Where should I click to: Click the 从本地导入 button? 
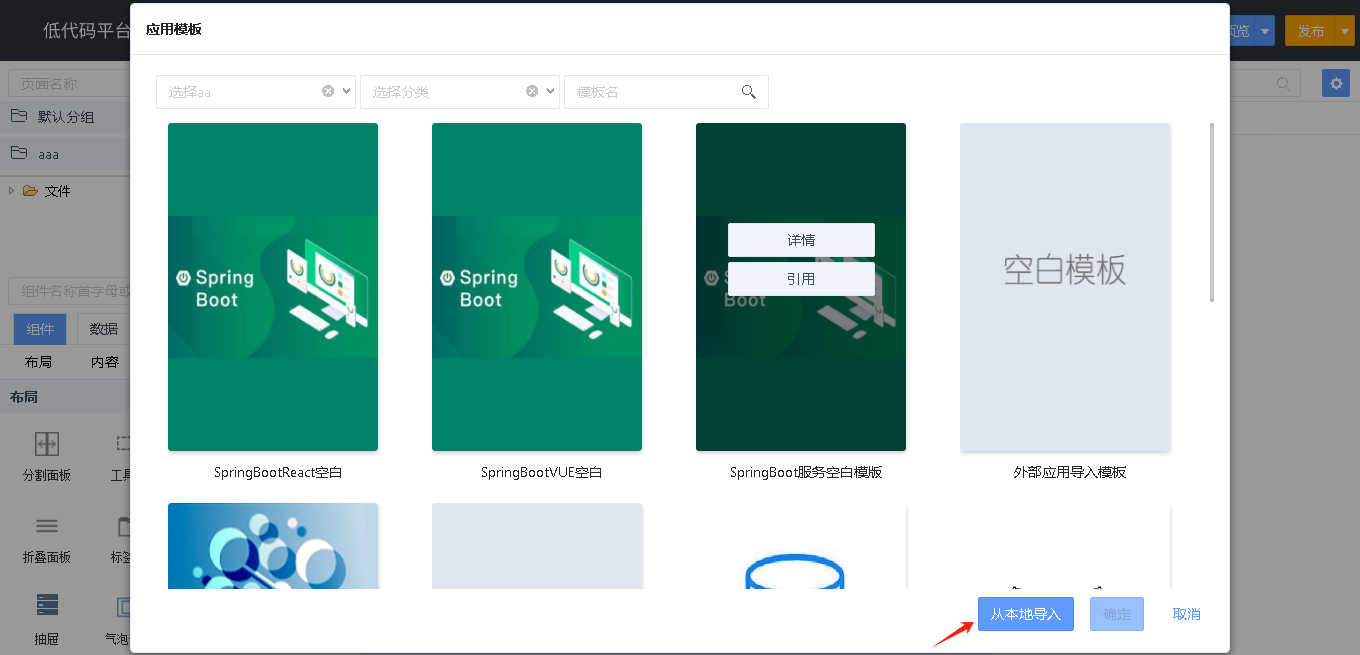[1025, 614]
